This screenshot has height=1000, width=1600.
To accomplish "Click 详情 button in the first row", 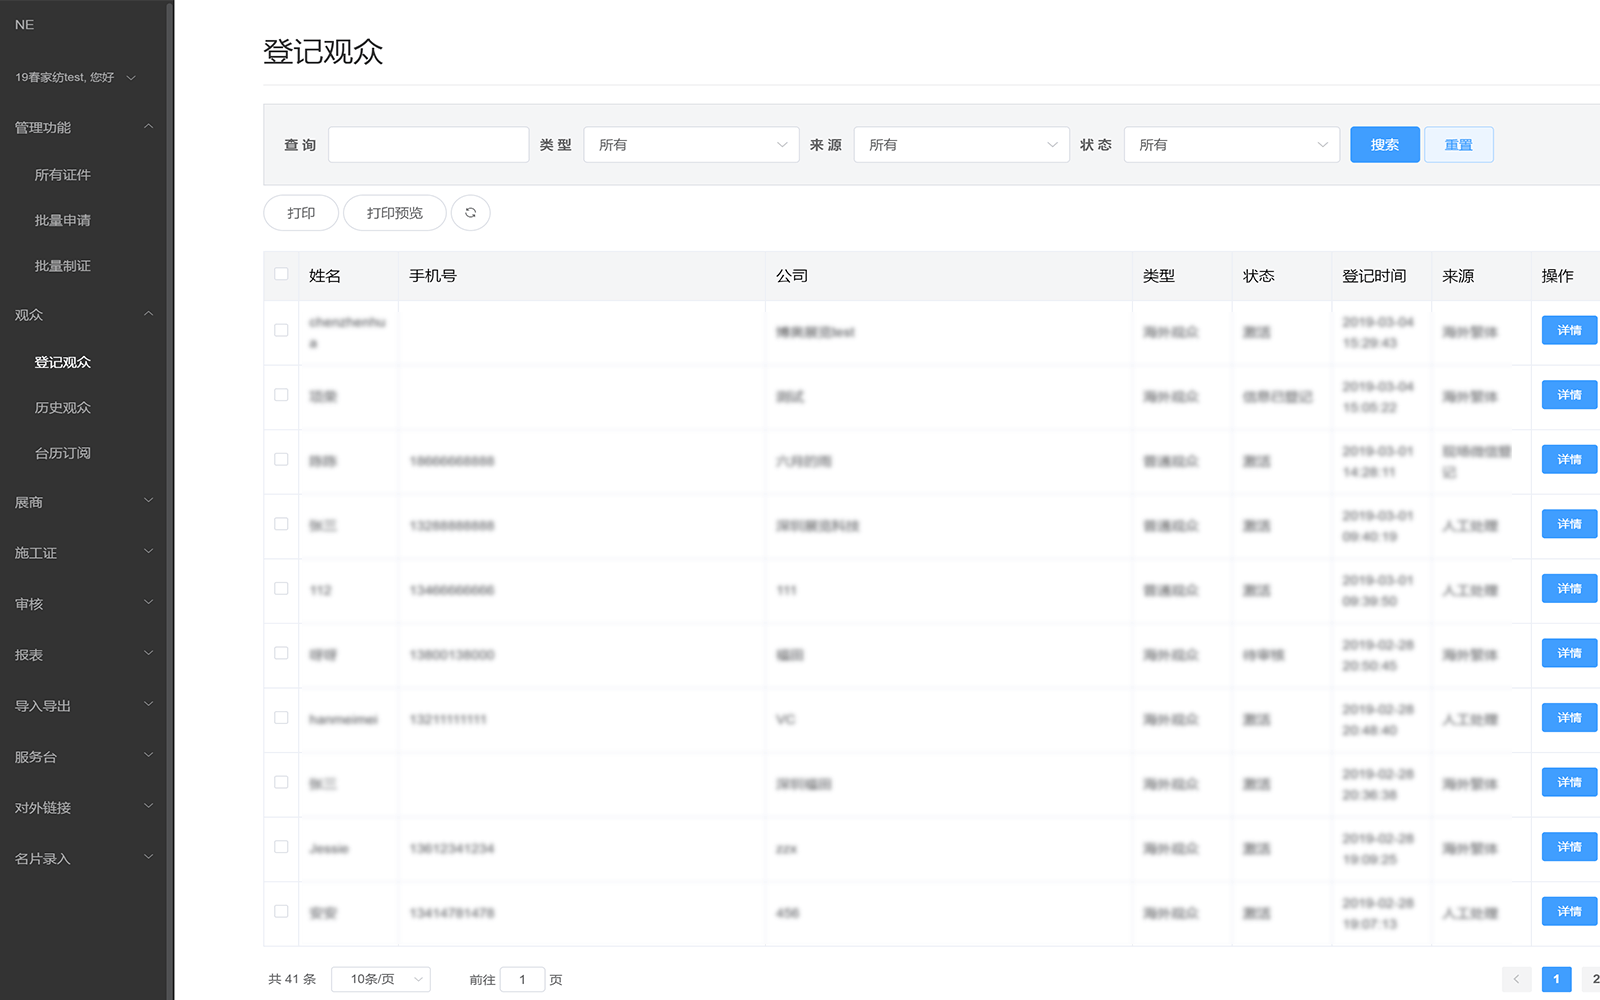I will [1568, 330].
